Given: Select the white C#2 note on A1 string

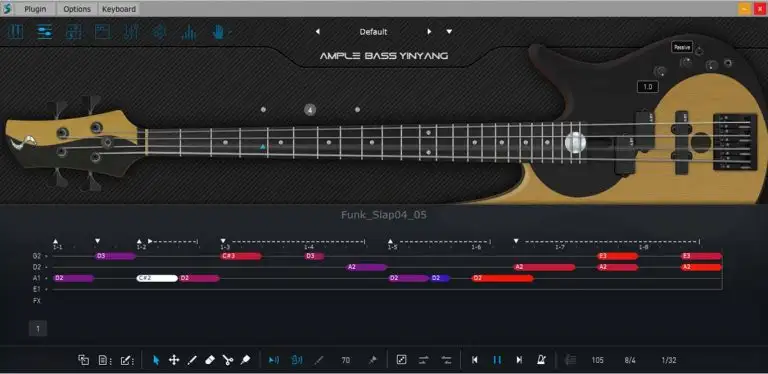Looking at the screenshot, I should tap(157, 278).
